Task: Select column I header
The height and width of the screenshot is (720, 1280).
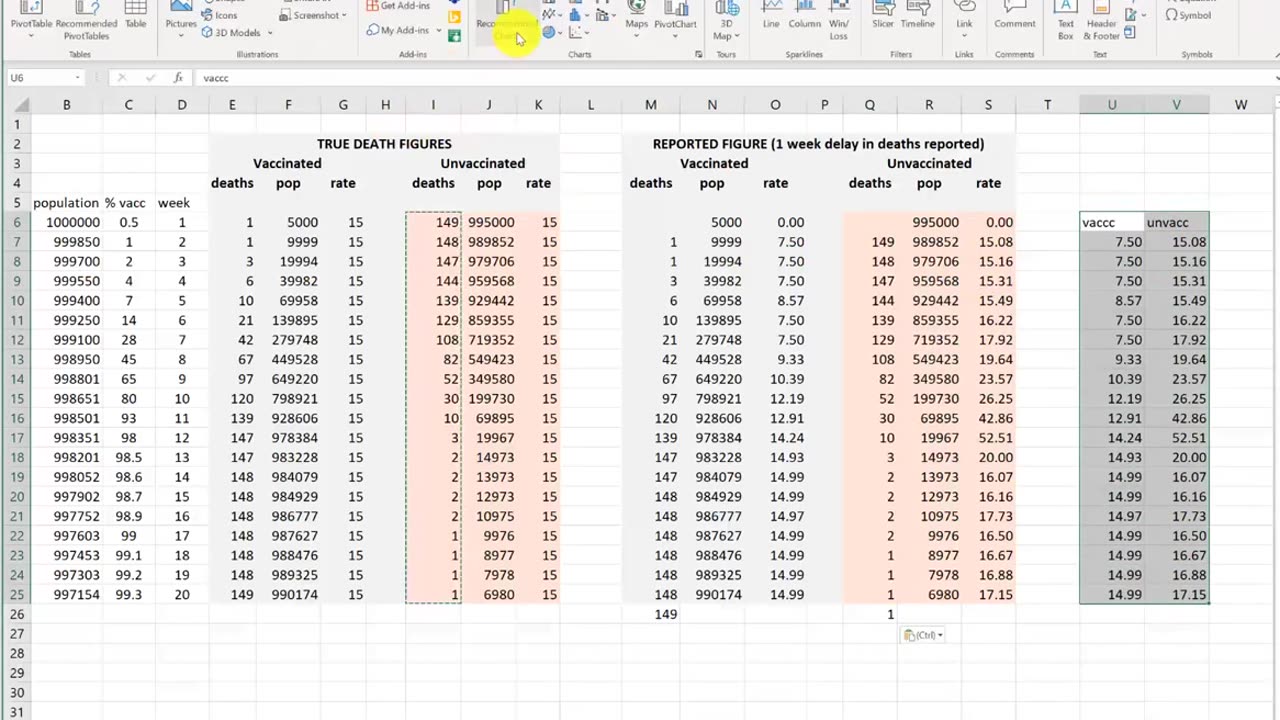Action: point(433,104)
